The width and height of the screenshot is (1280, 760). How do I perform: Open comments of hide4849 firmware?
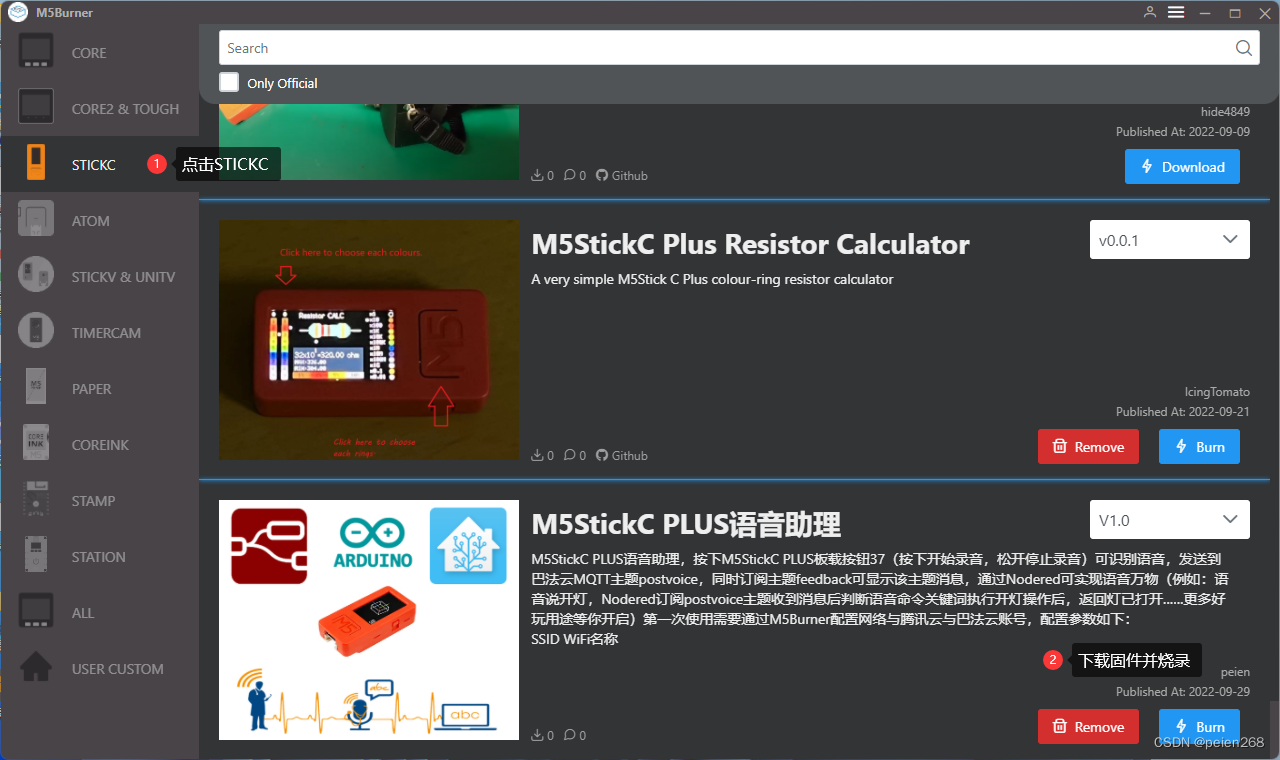click(574, 175)
